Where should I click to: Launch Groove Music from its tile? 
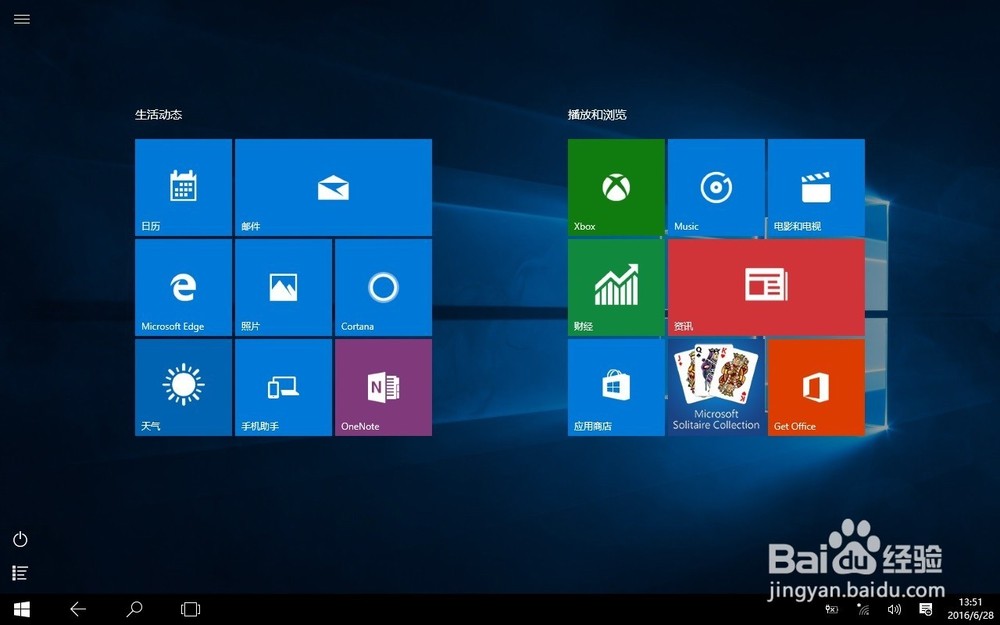click(715, 187)
